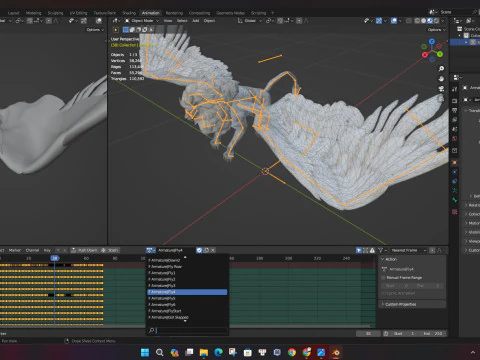Open the Render properties tab
The width and height of the screenshot is (480, 360).
[455, 101]
